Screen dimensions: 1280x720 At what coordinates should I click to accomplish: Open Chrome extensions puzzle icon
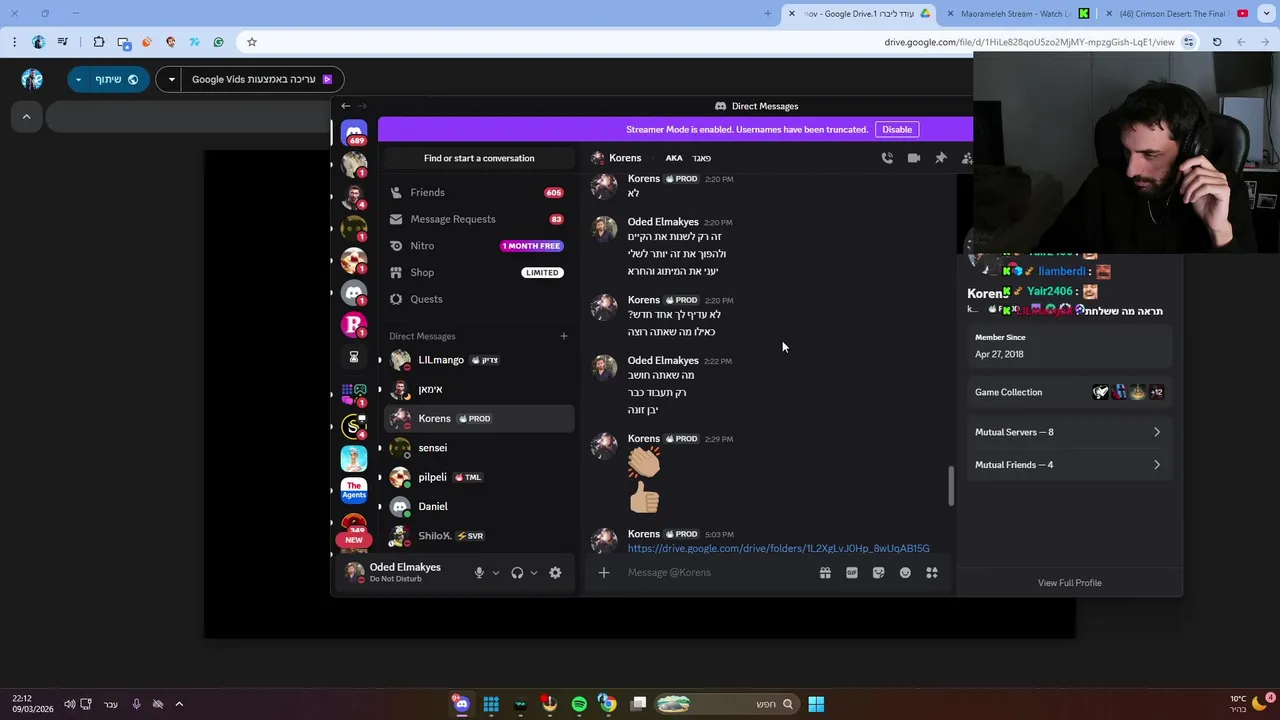tap(98, 42)
